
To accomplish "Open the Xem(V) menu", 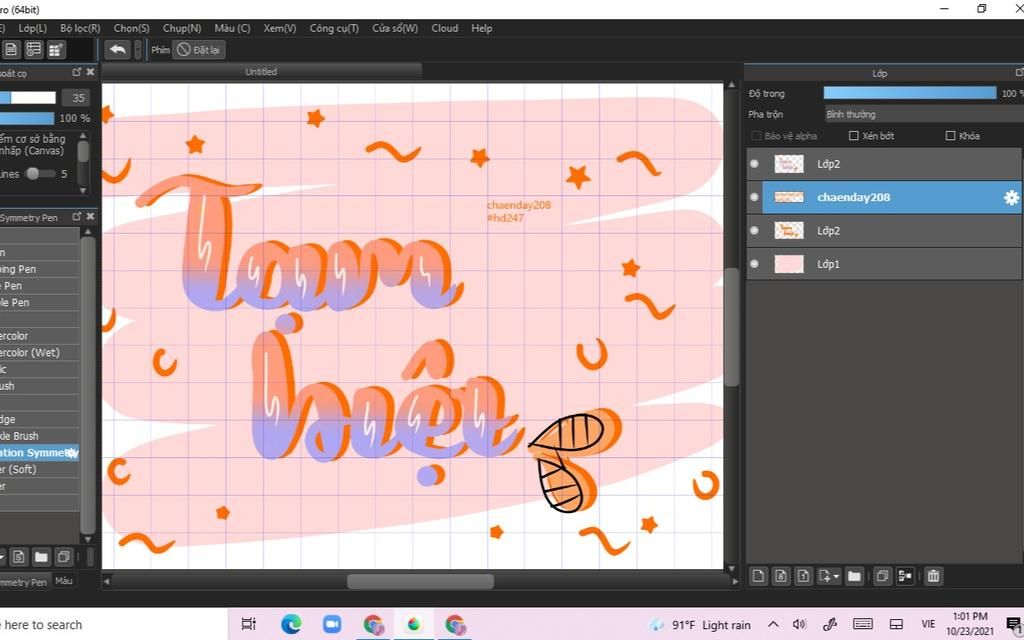I will 280,28.
